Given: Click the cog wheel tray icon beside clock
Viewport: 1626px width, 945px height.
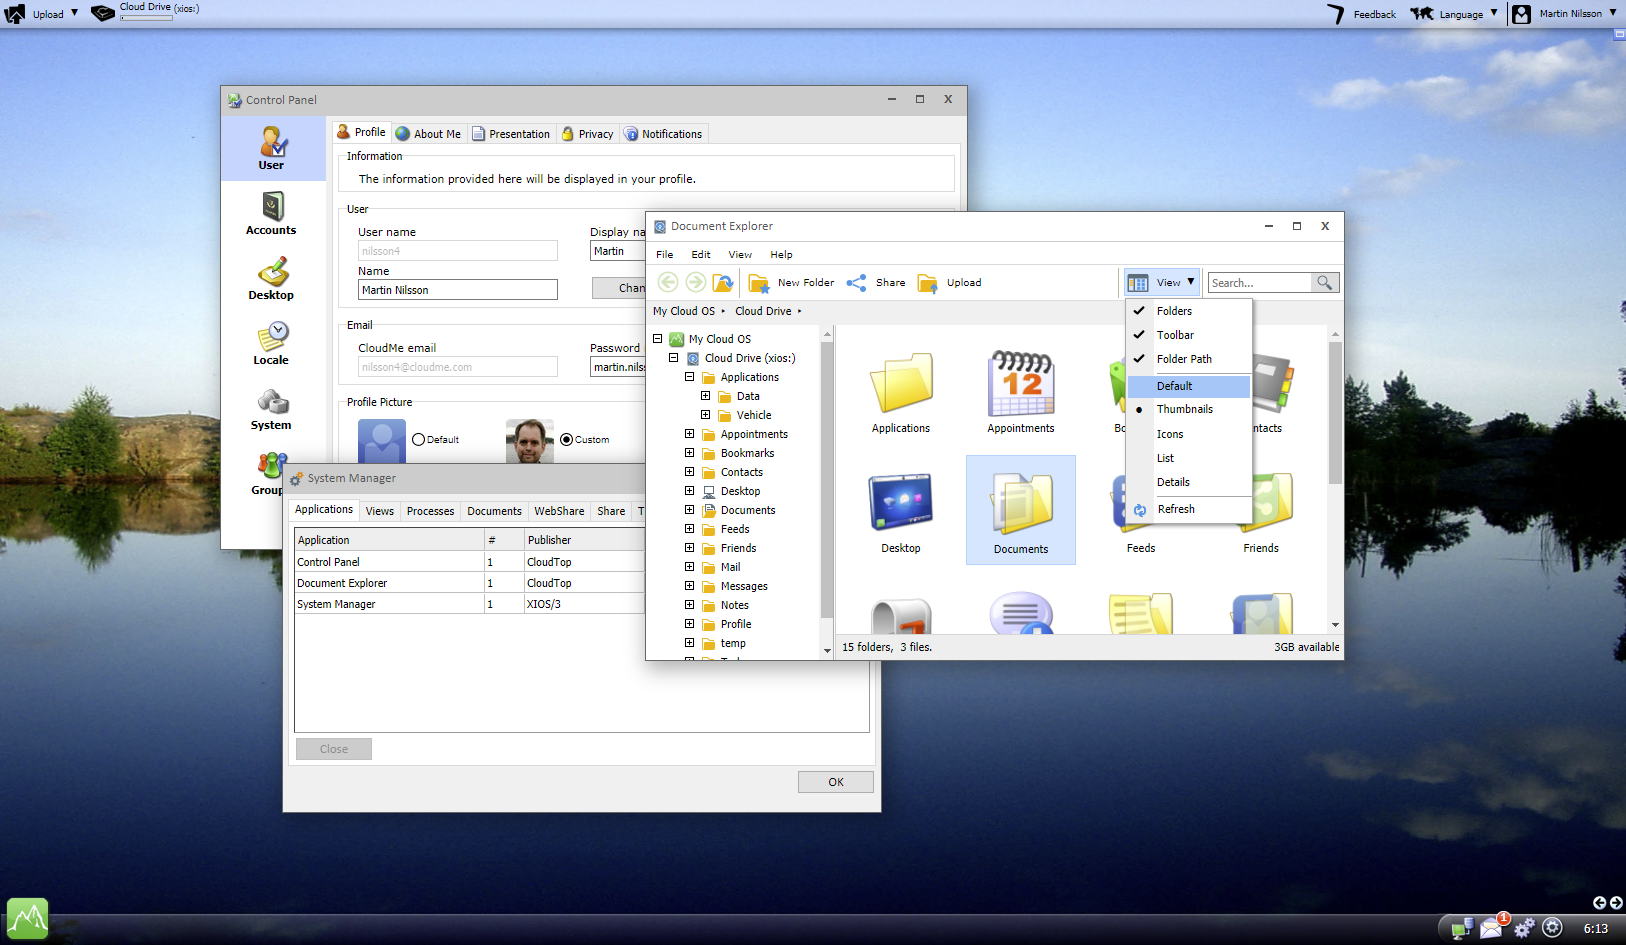Looking at the screenshot, I should point(1552,928).
